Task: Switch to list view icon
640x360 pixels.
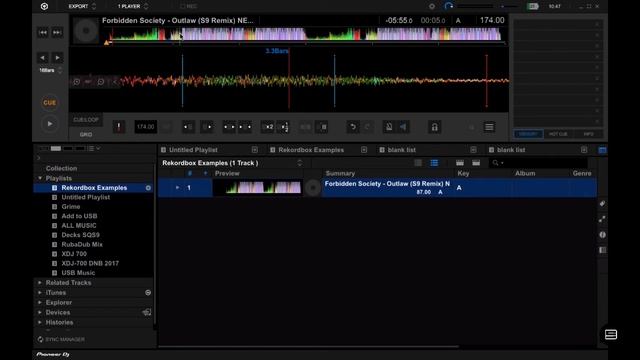Action: 434,163
